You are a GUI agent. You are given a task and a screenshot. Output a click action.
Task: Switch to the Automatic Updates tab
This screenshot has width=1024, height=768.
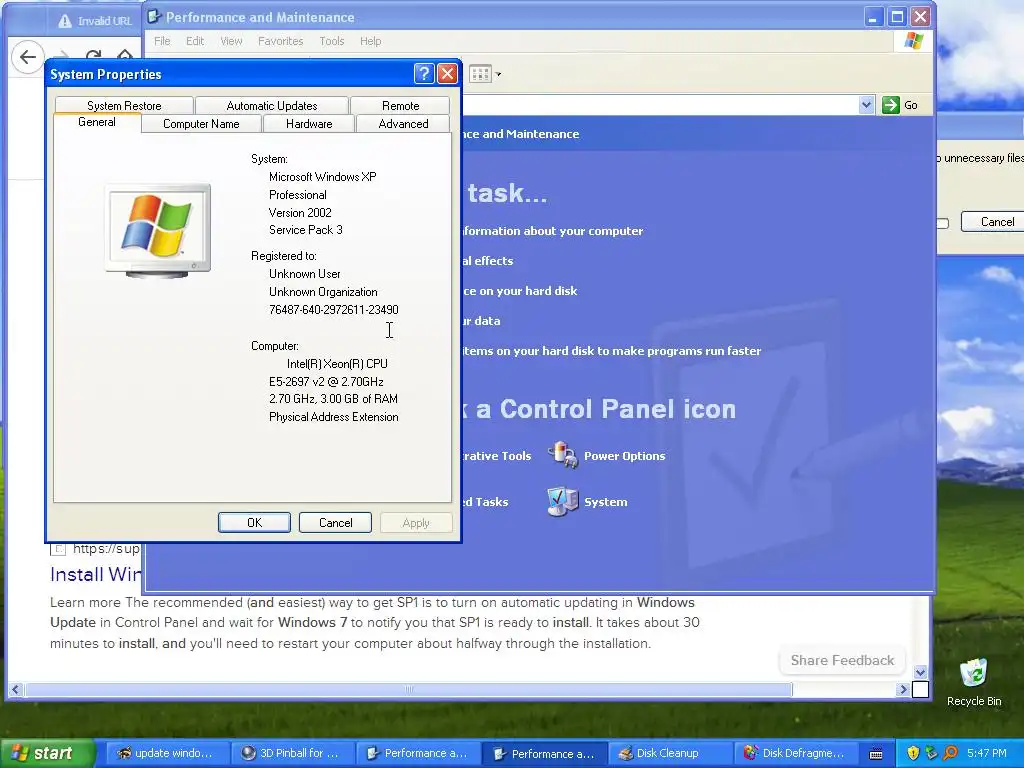tap(272, 105)
